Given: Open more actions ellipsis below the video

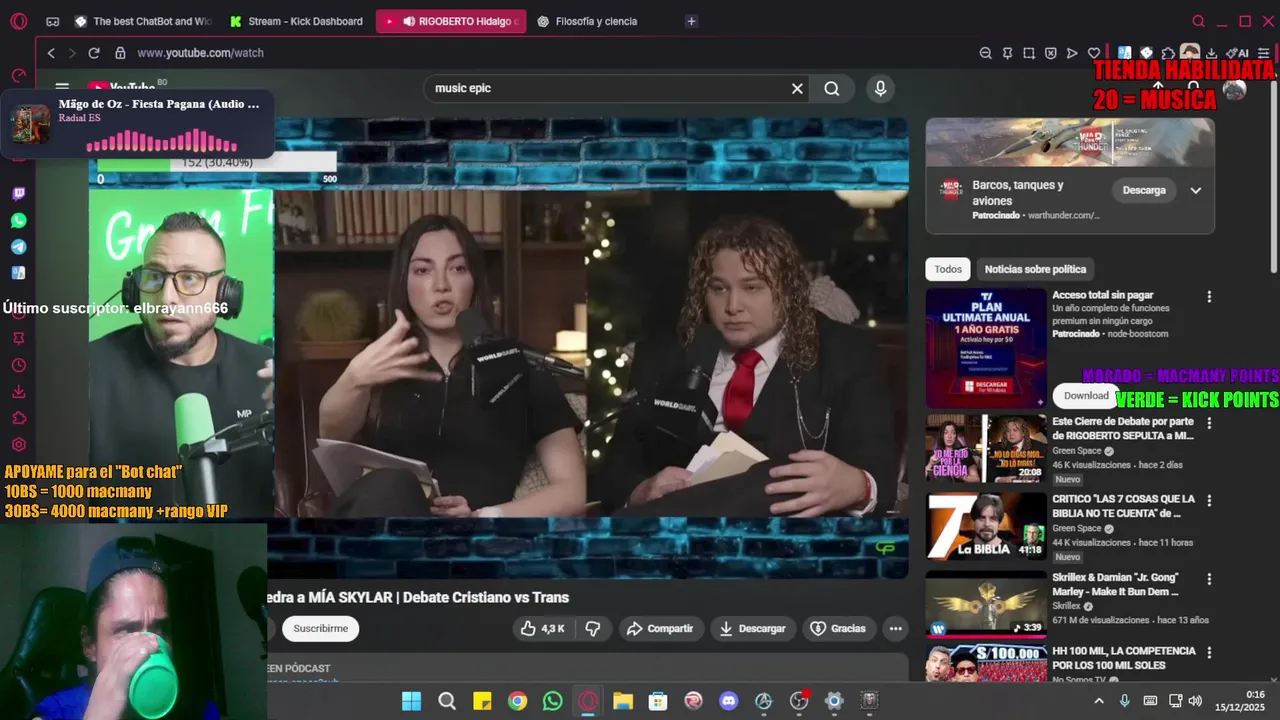Looking at the screenshot, I should coord(895,629).
